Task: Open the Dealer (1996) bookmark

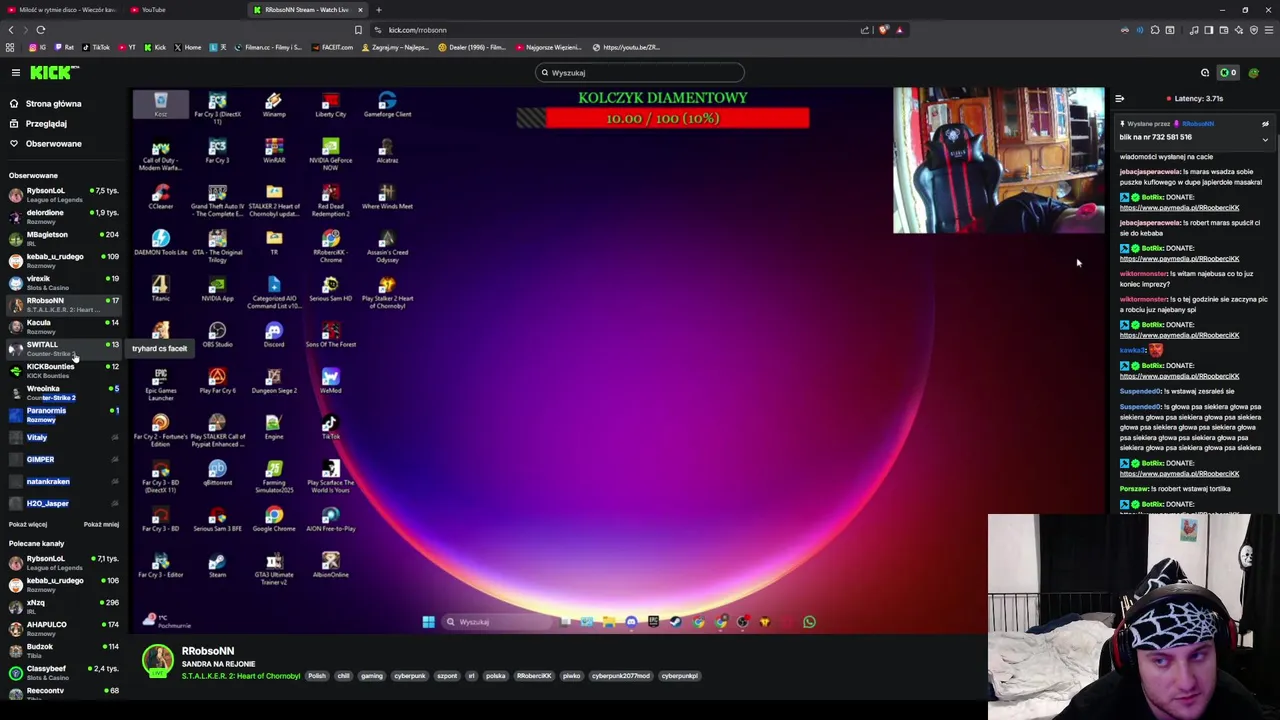Action: [472, 47]
